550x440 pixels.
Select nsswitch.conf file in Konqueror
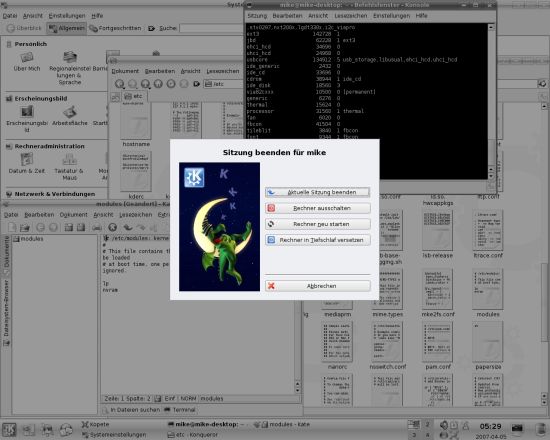(x=387, y=346)
